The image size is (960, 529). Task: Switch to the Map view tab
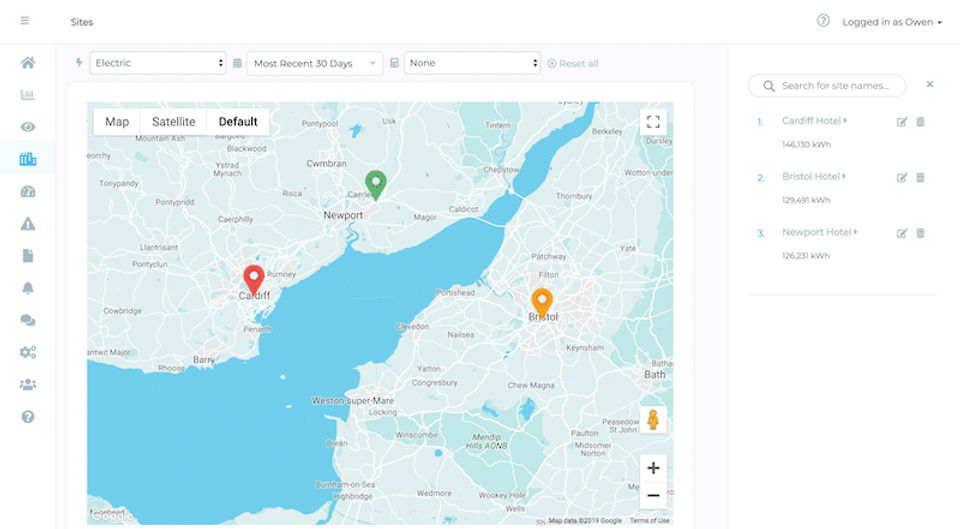(117, 122)
